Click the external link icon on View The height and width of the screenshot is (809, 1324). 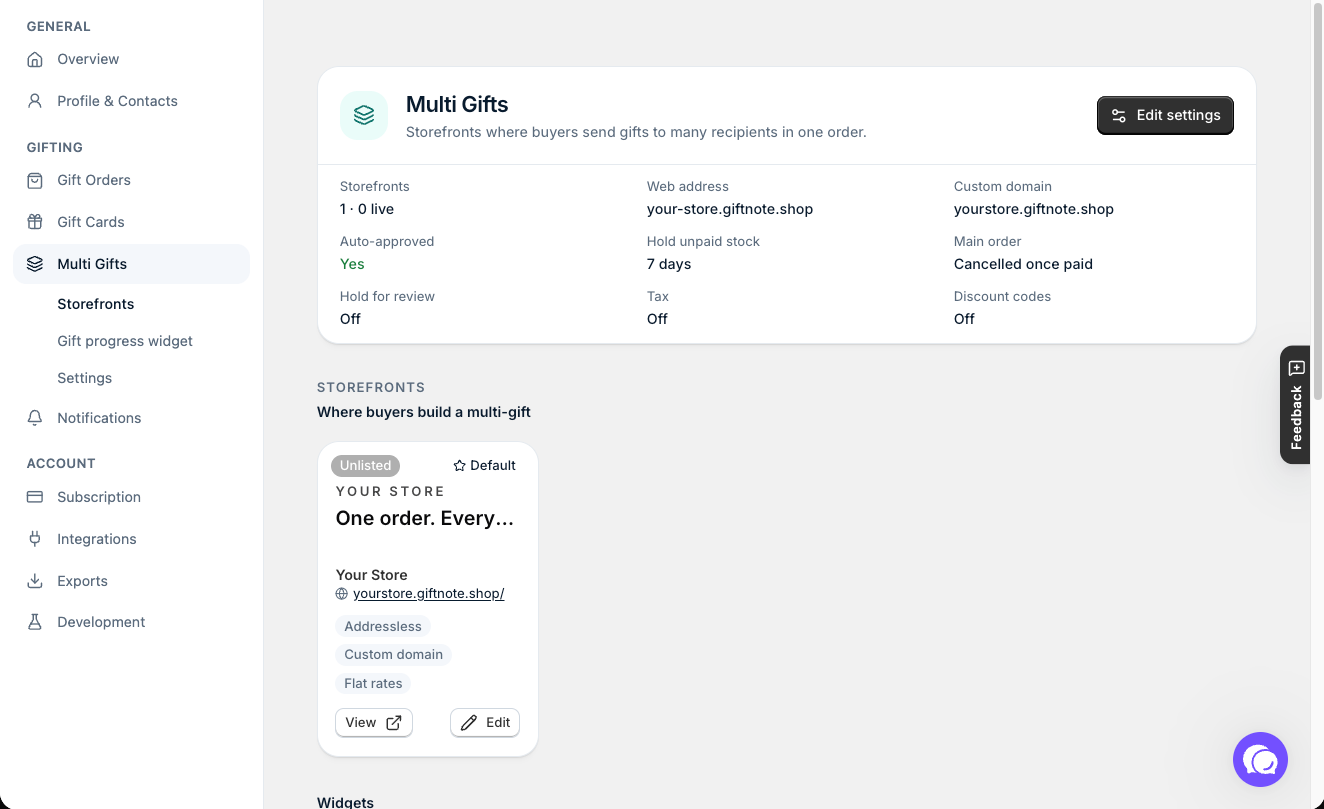click(394, 722)
